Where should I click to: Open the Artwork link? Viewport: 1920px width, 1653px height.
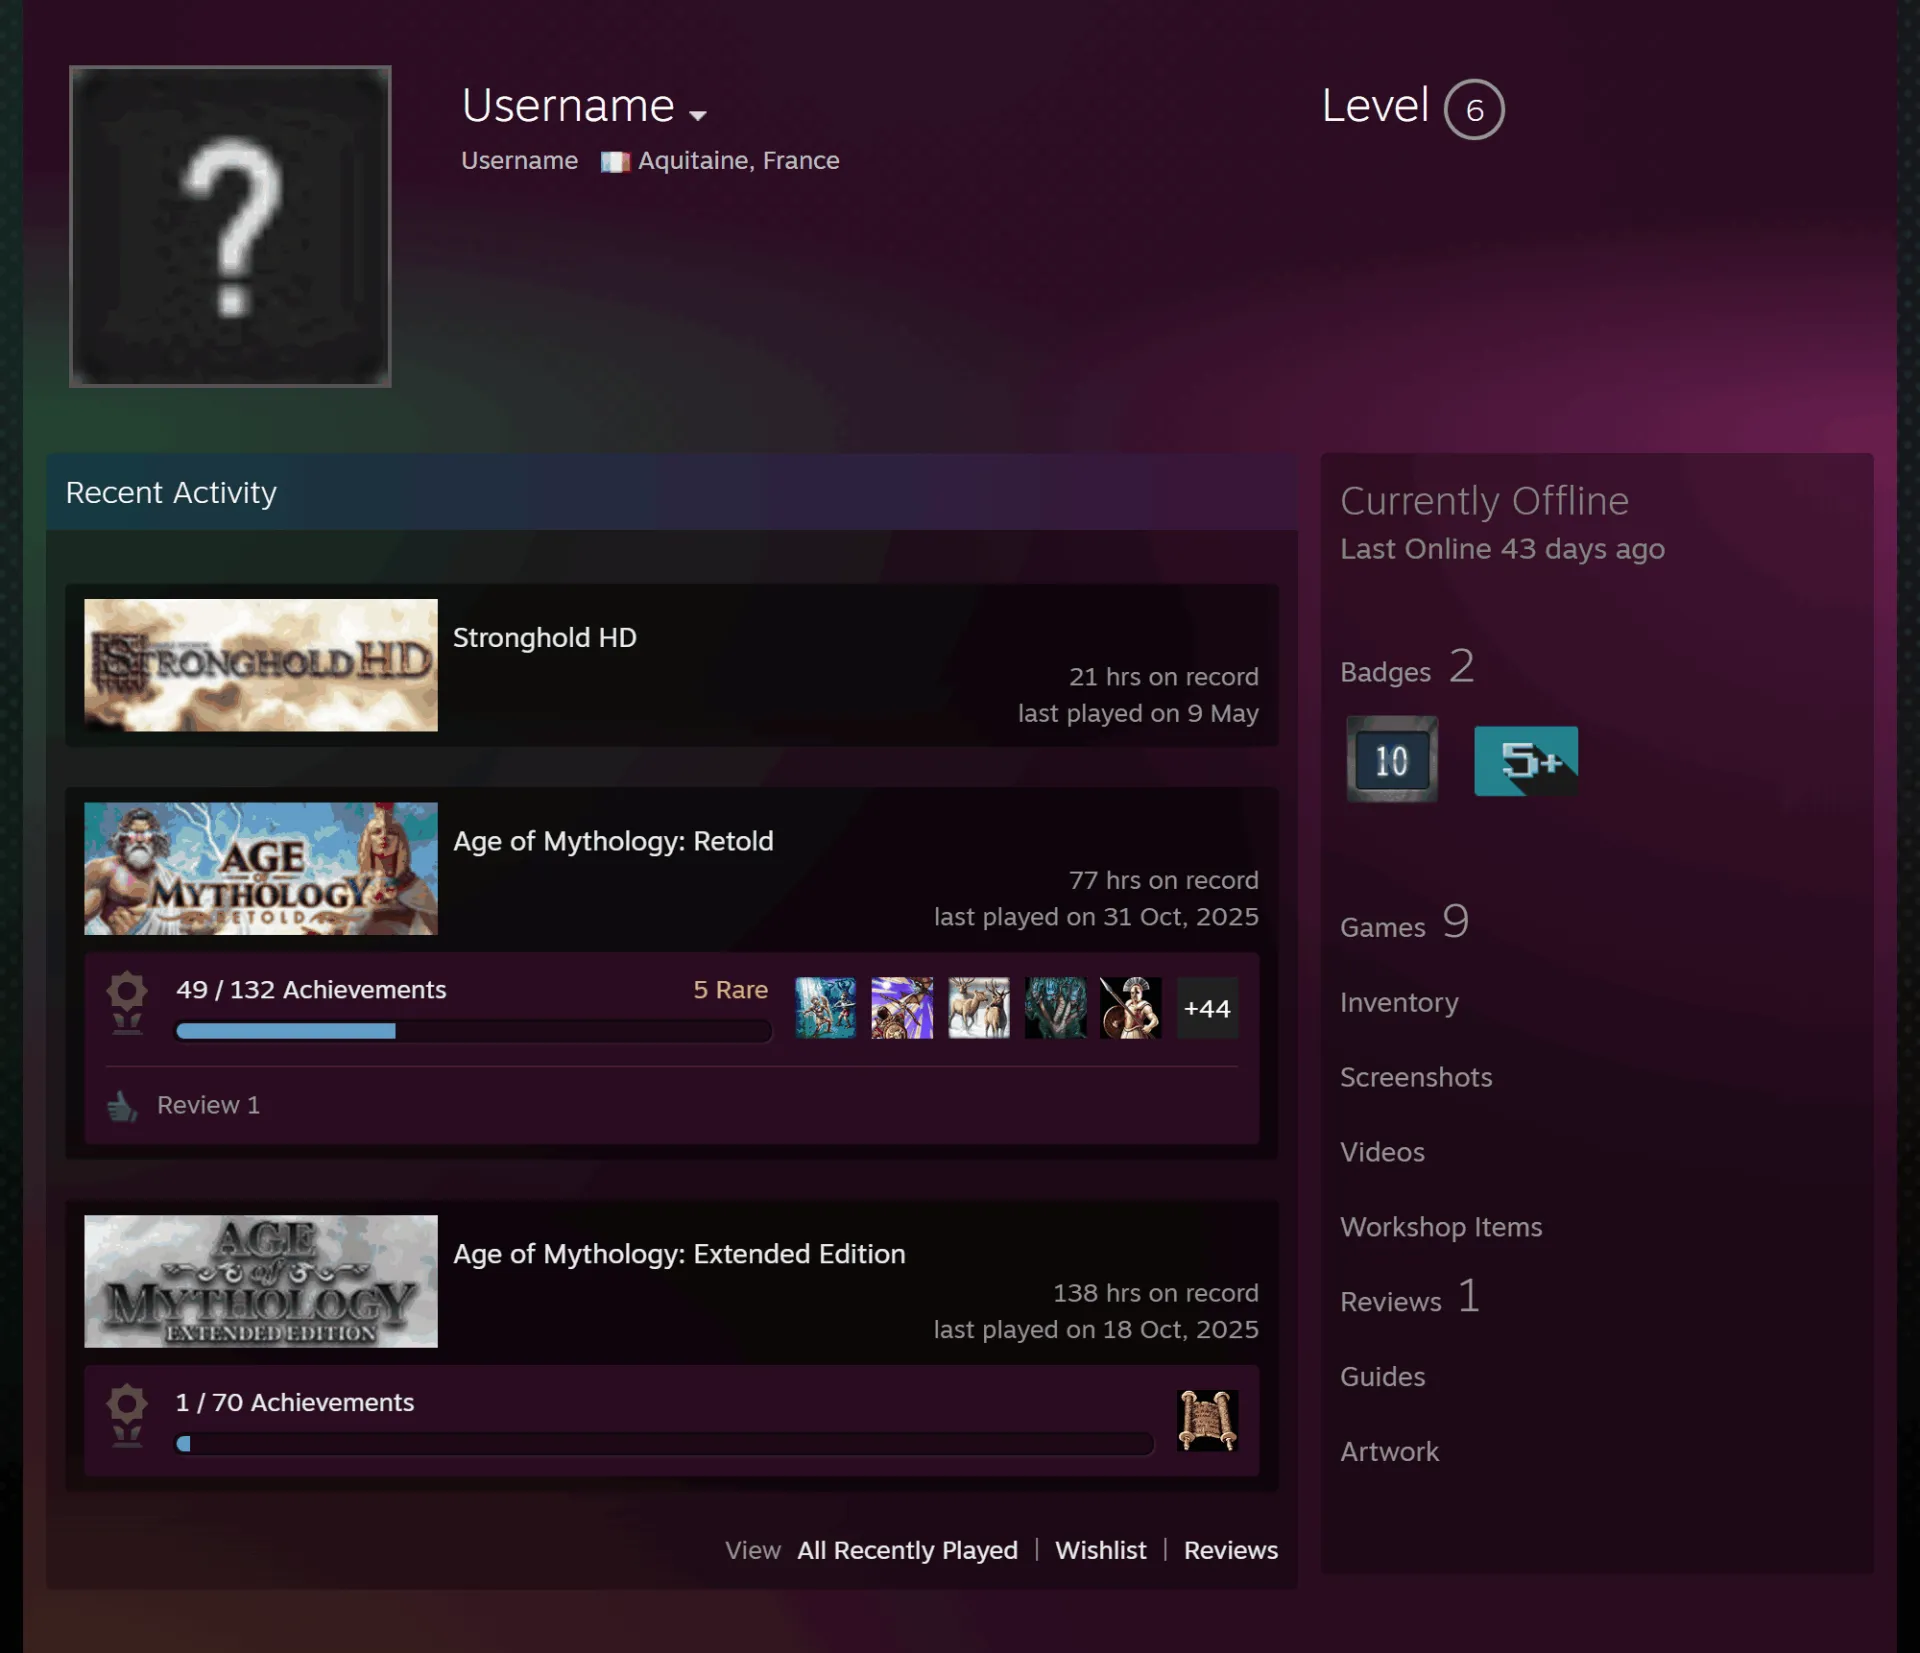tap(1390, 1452)
